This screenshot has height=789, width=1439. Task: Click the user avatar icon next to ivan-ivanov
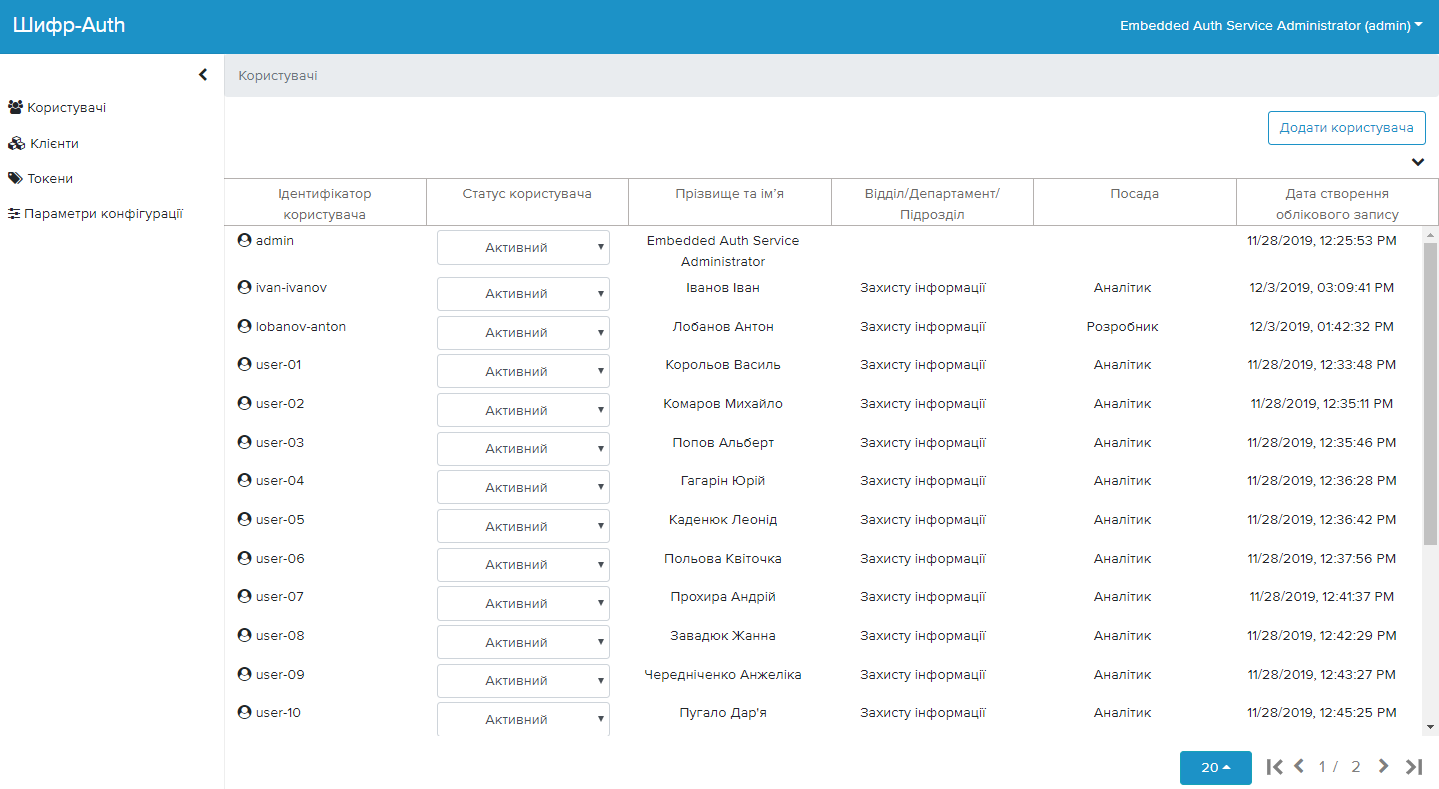[x=244, y=287]
